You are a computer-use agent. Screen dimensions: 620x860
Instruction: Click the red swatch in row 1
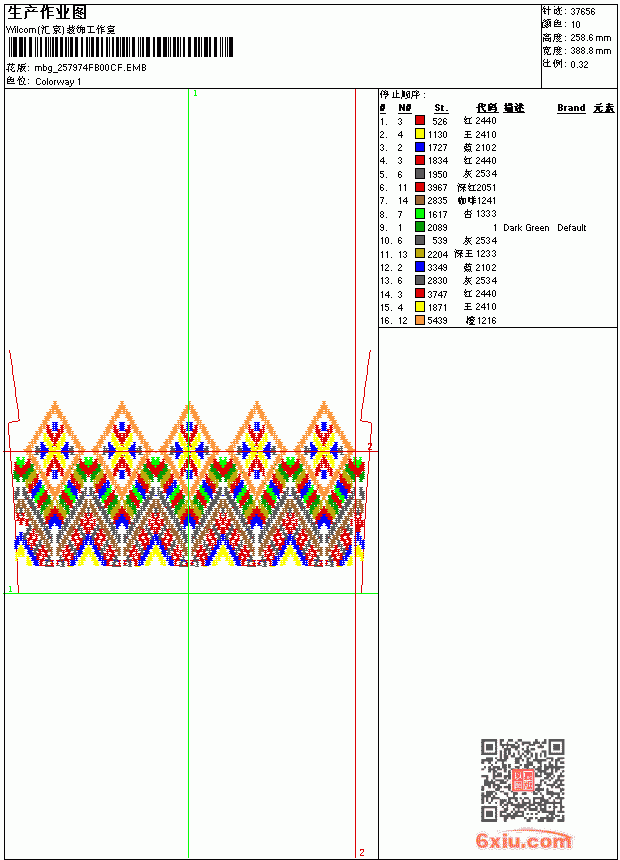[x=420, y=120]
